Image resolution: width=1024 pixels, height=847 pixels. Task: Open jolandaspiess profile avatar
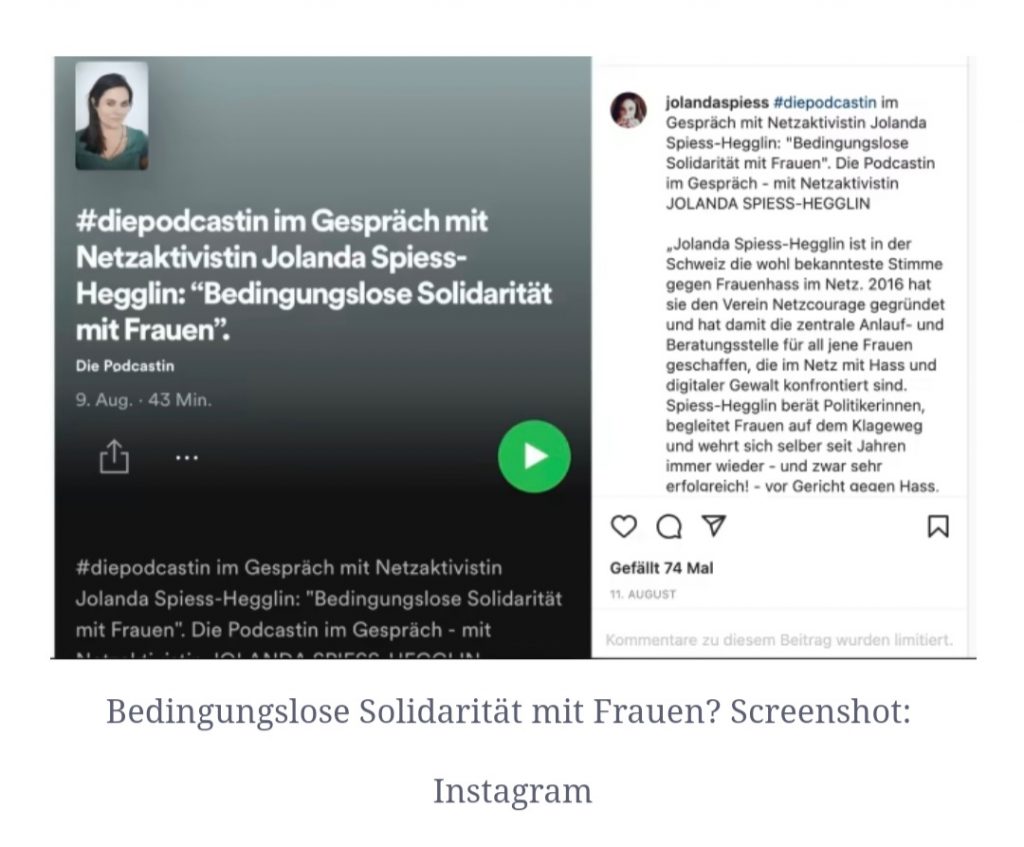628,110
